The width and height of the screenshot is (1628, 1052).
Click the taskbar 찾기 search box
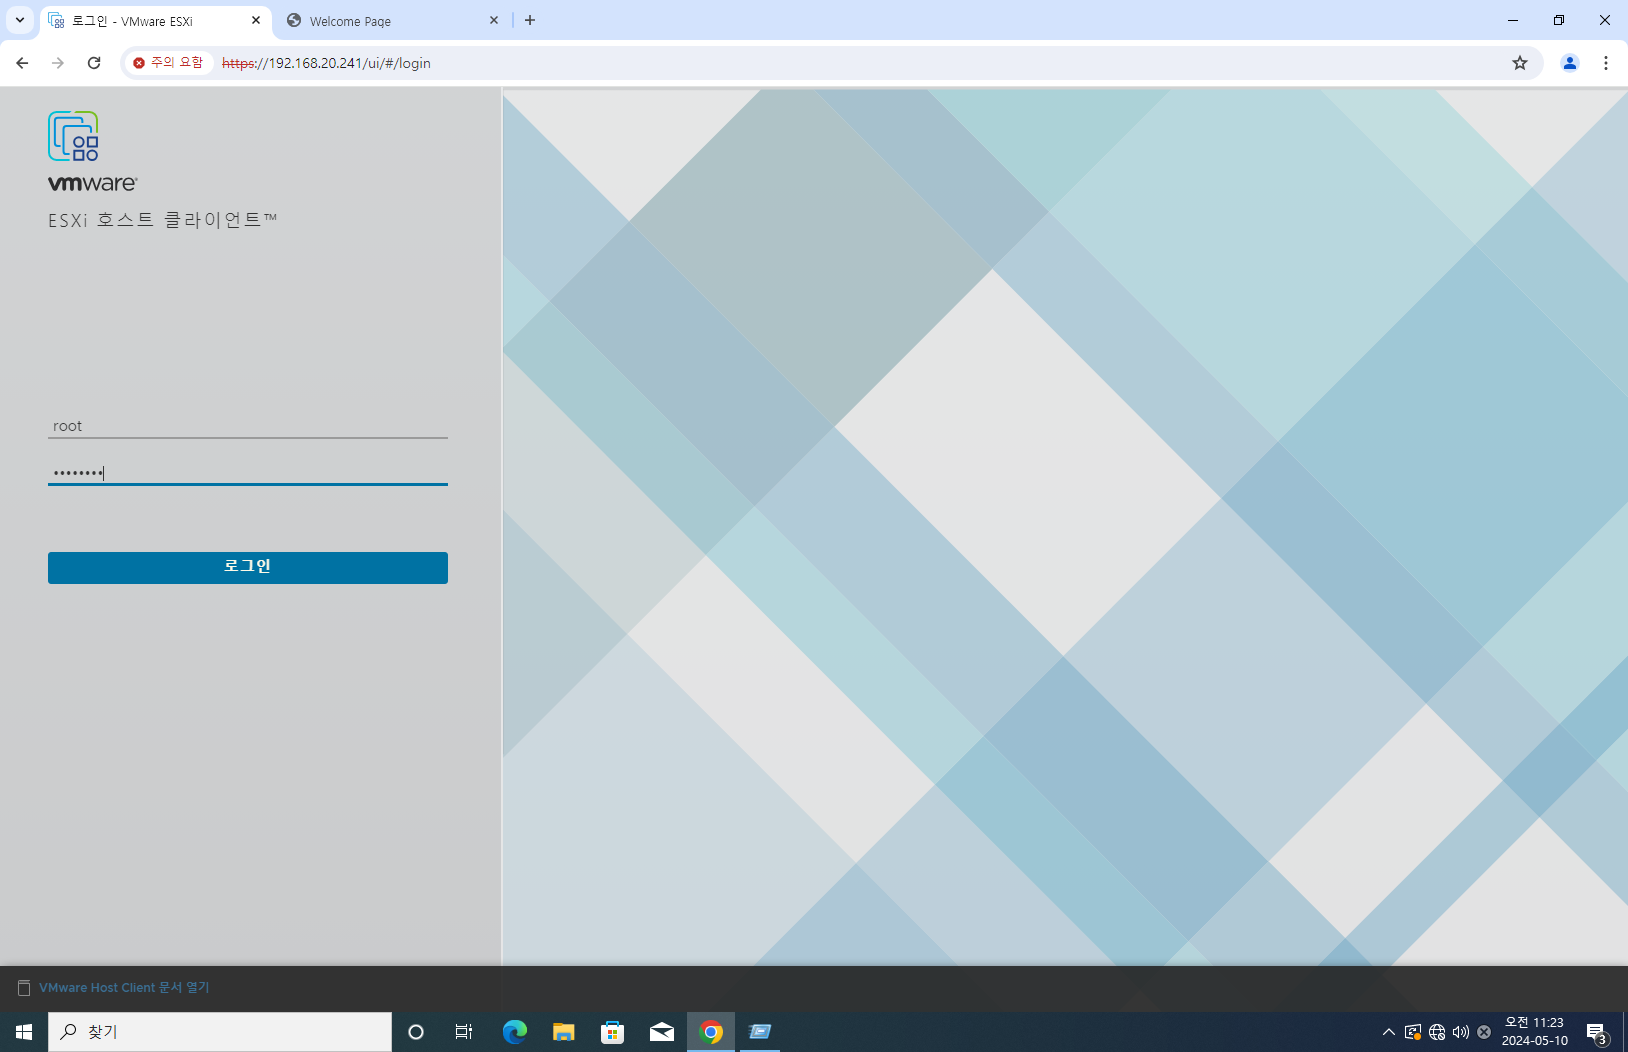pos(220,1032)
